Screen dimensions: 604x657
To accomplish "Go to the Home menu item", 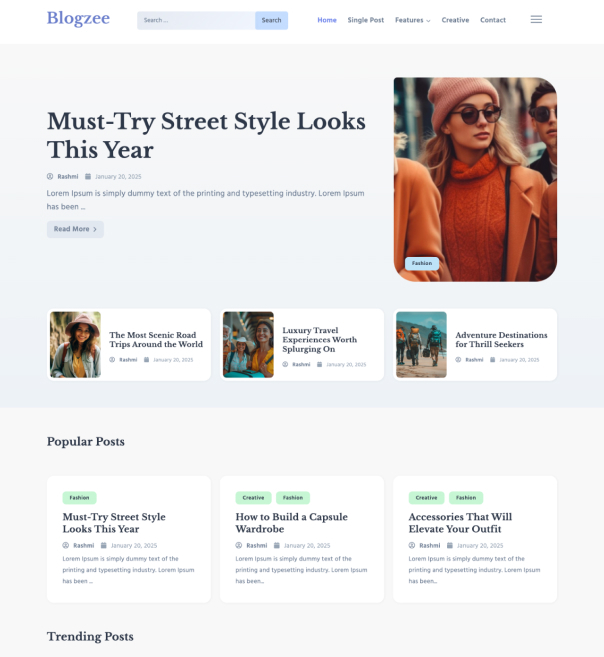I will [327, 20].
